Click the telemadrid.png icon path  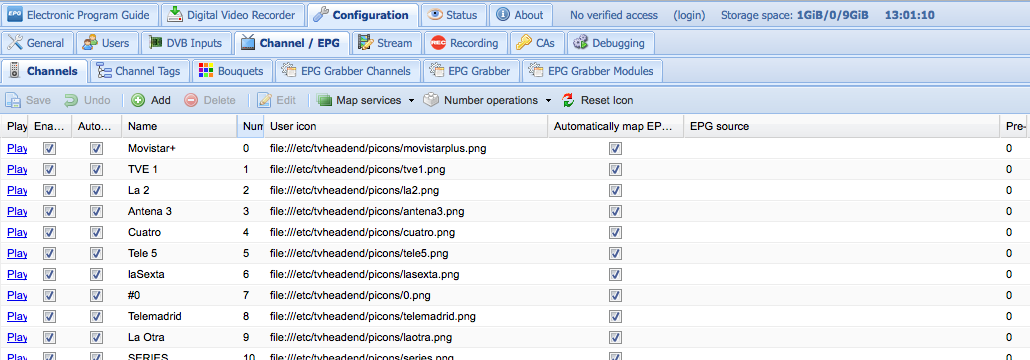(x=372, y=317)
